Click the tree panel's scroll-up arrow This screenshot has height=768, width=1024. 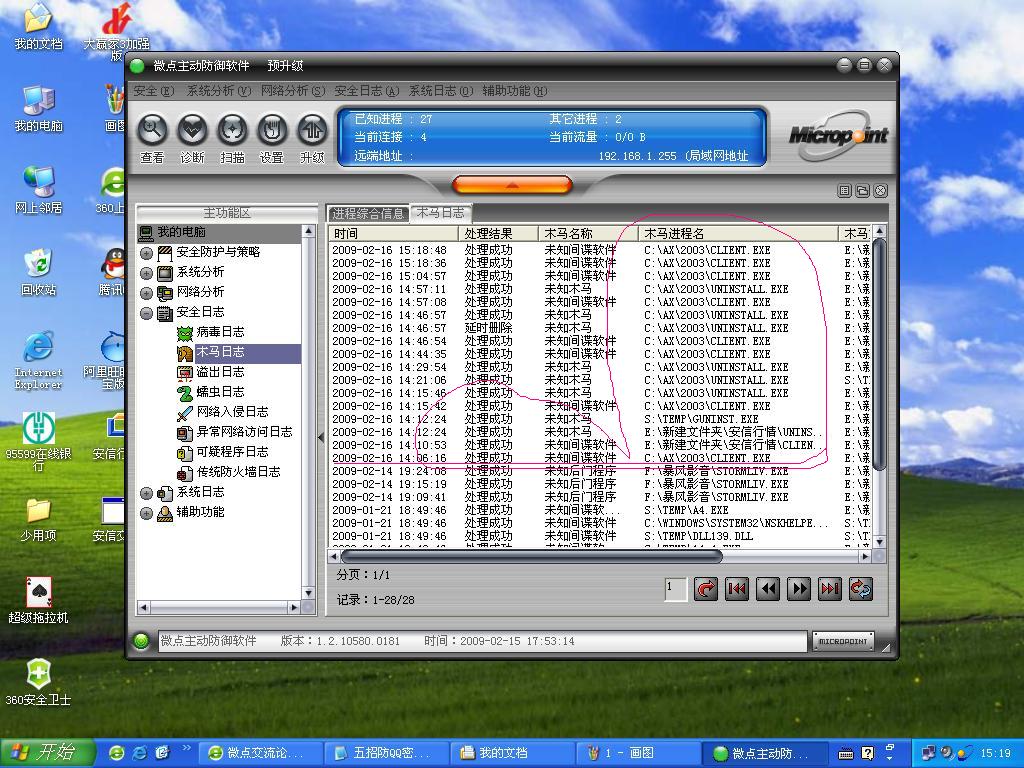tap(308, 232)
